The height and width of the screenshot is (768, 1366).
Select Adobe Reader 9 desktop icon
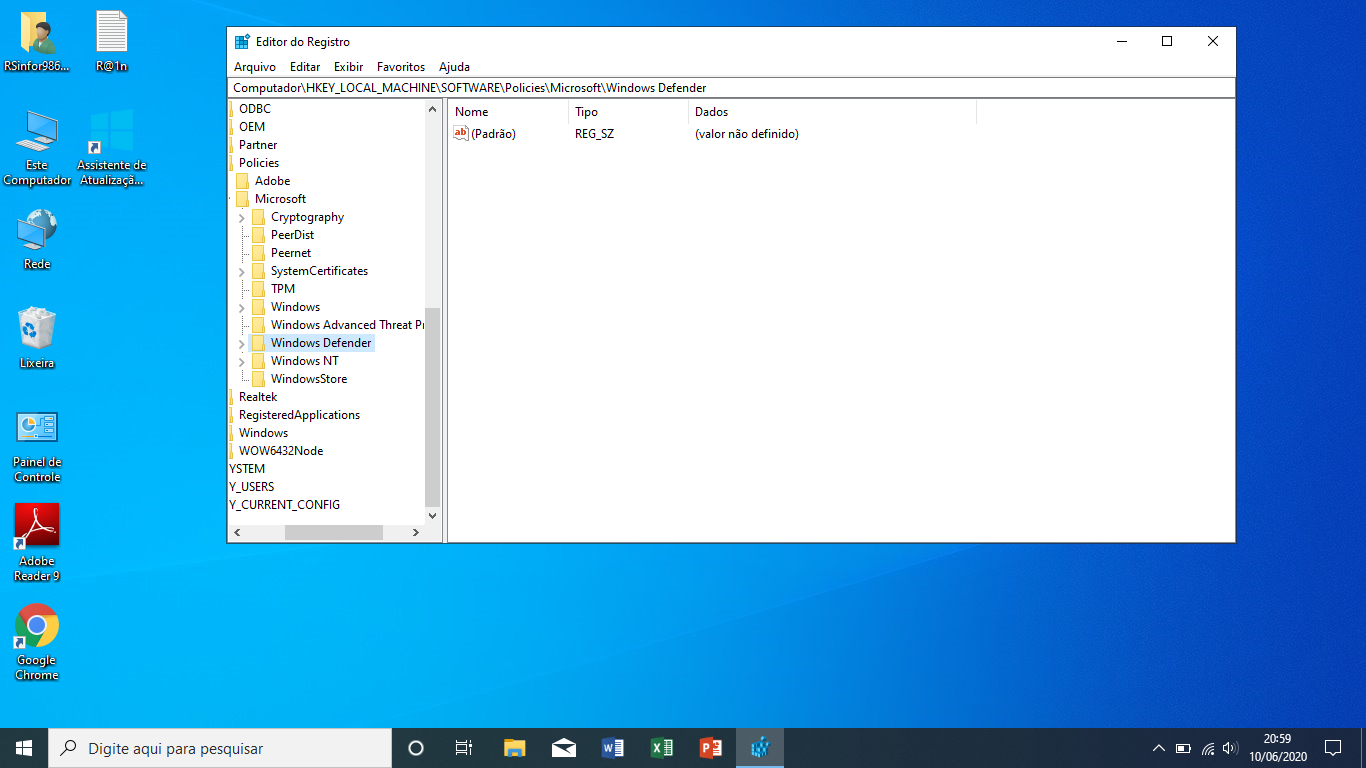(37, 542)
